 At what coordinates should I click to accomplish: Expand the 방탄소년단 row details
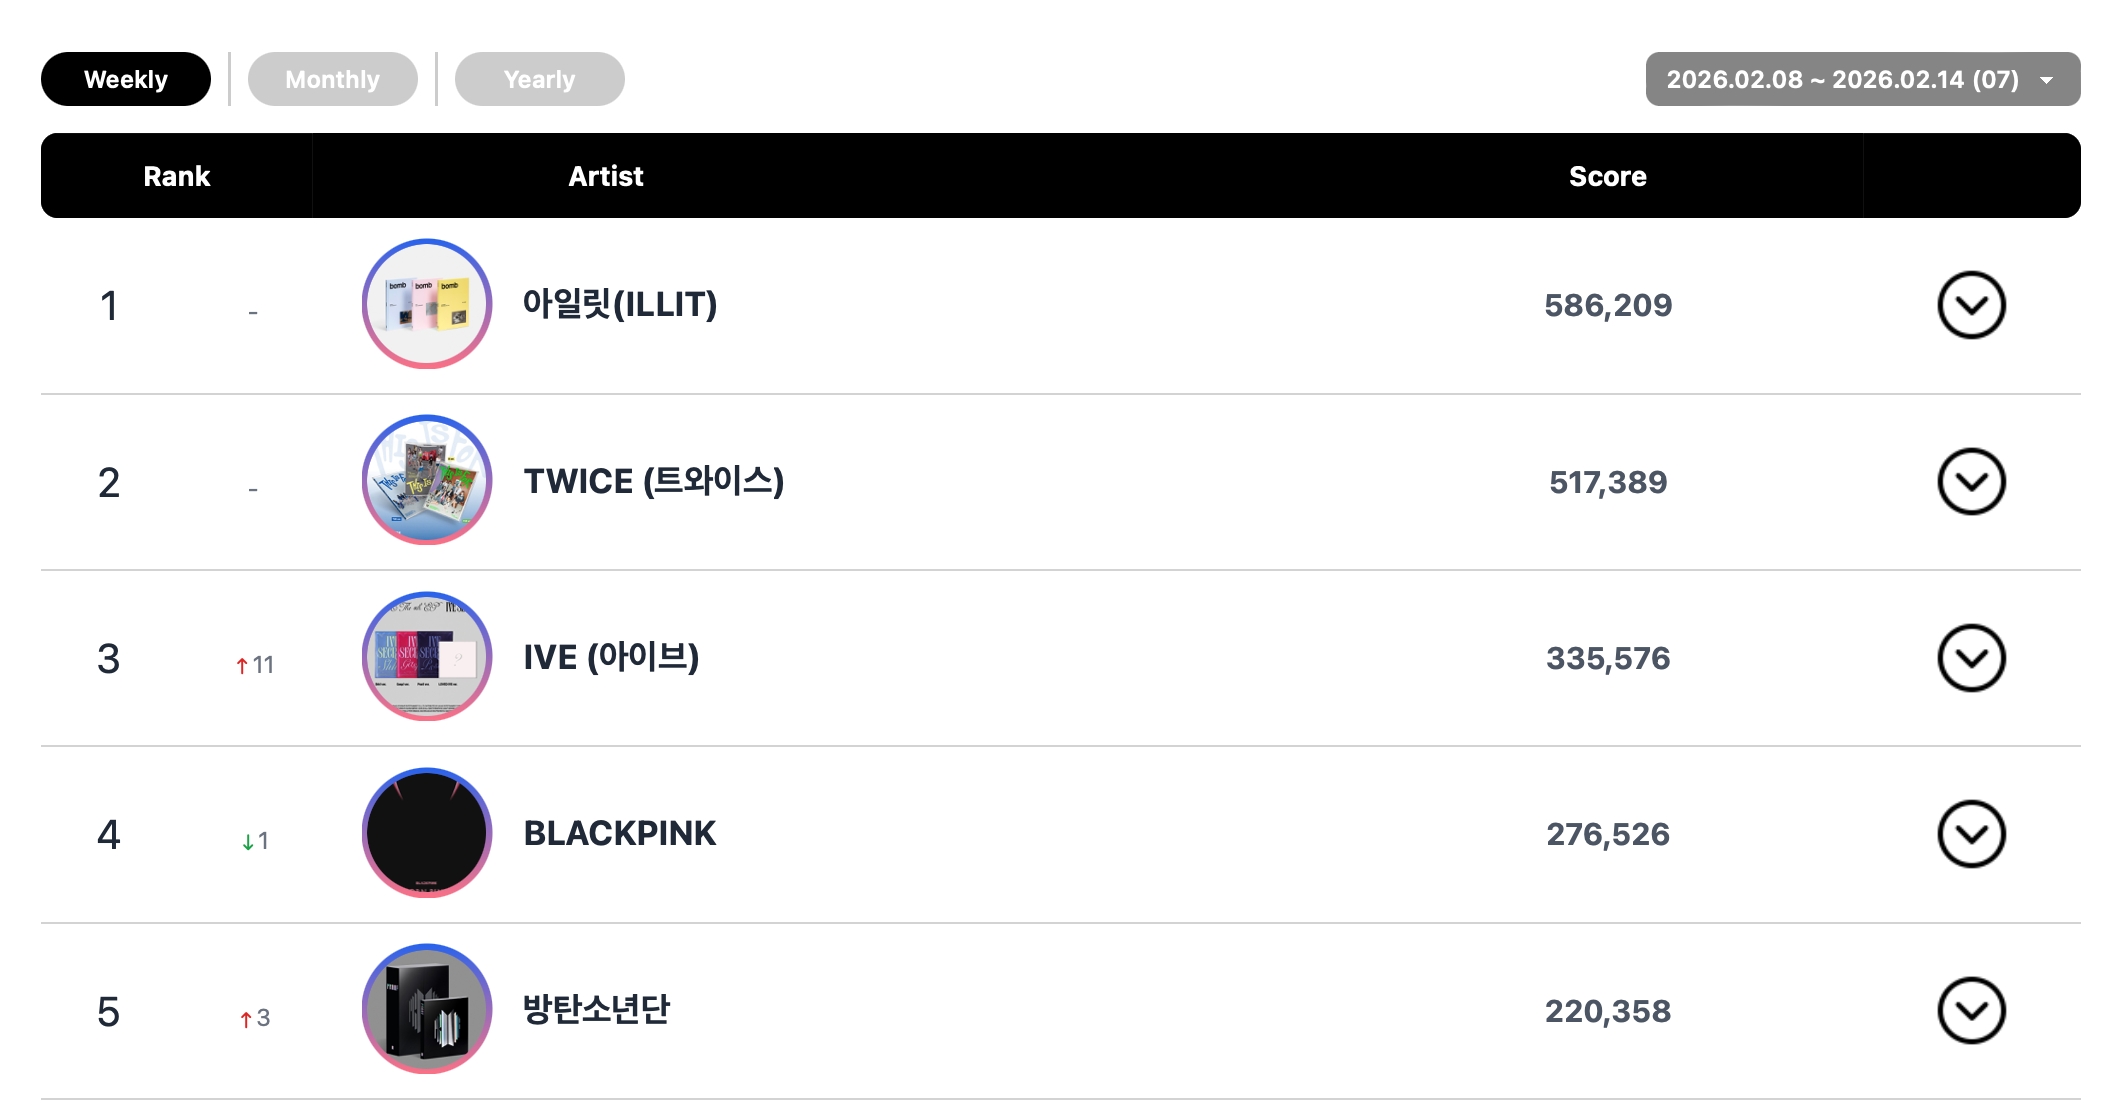coord(1971,1011)
